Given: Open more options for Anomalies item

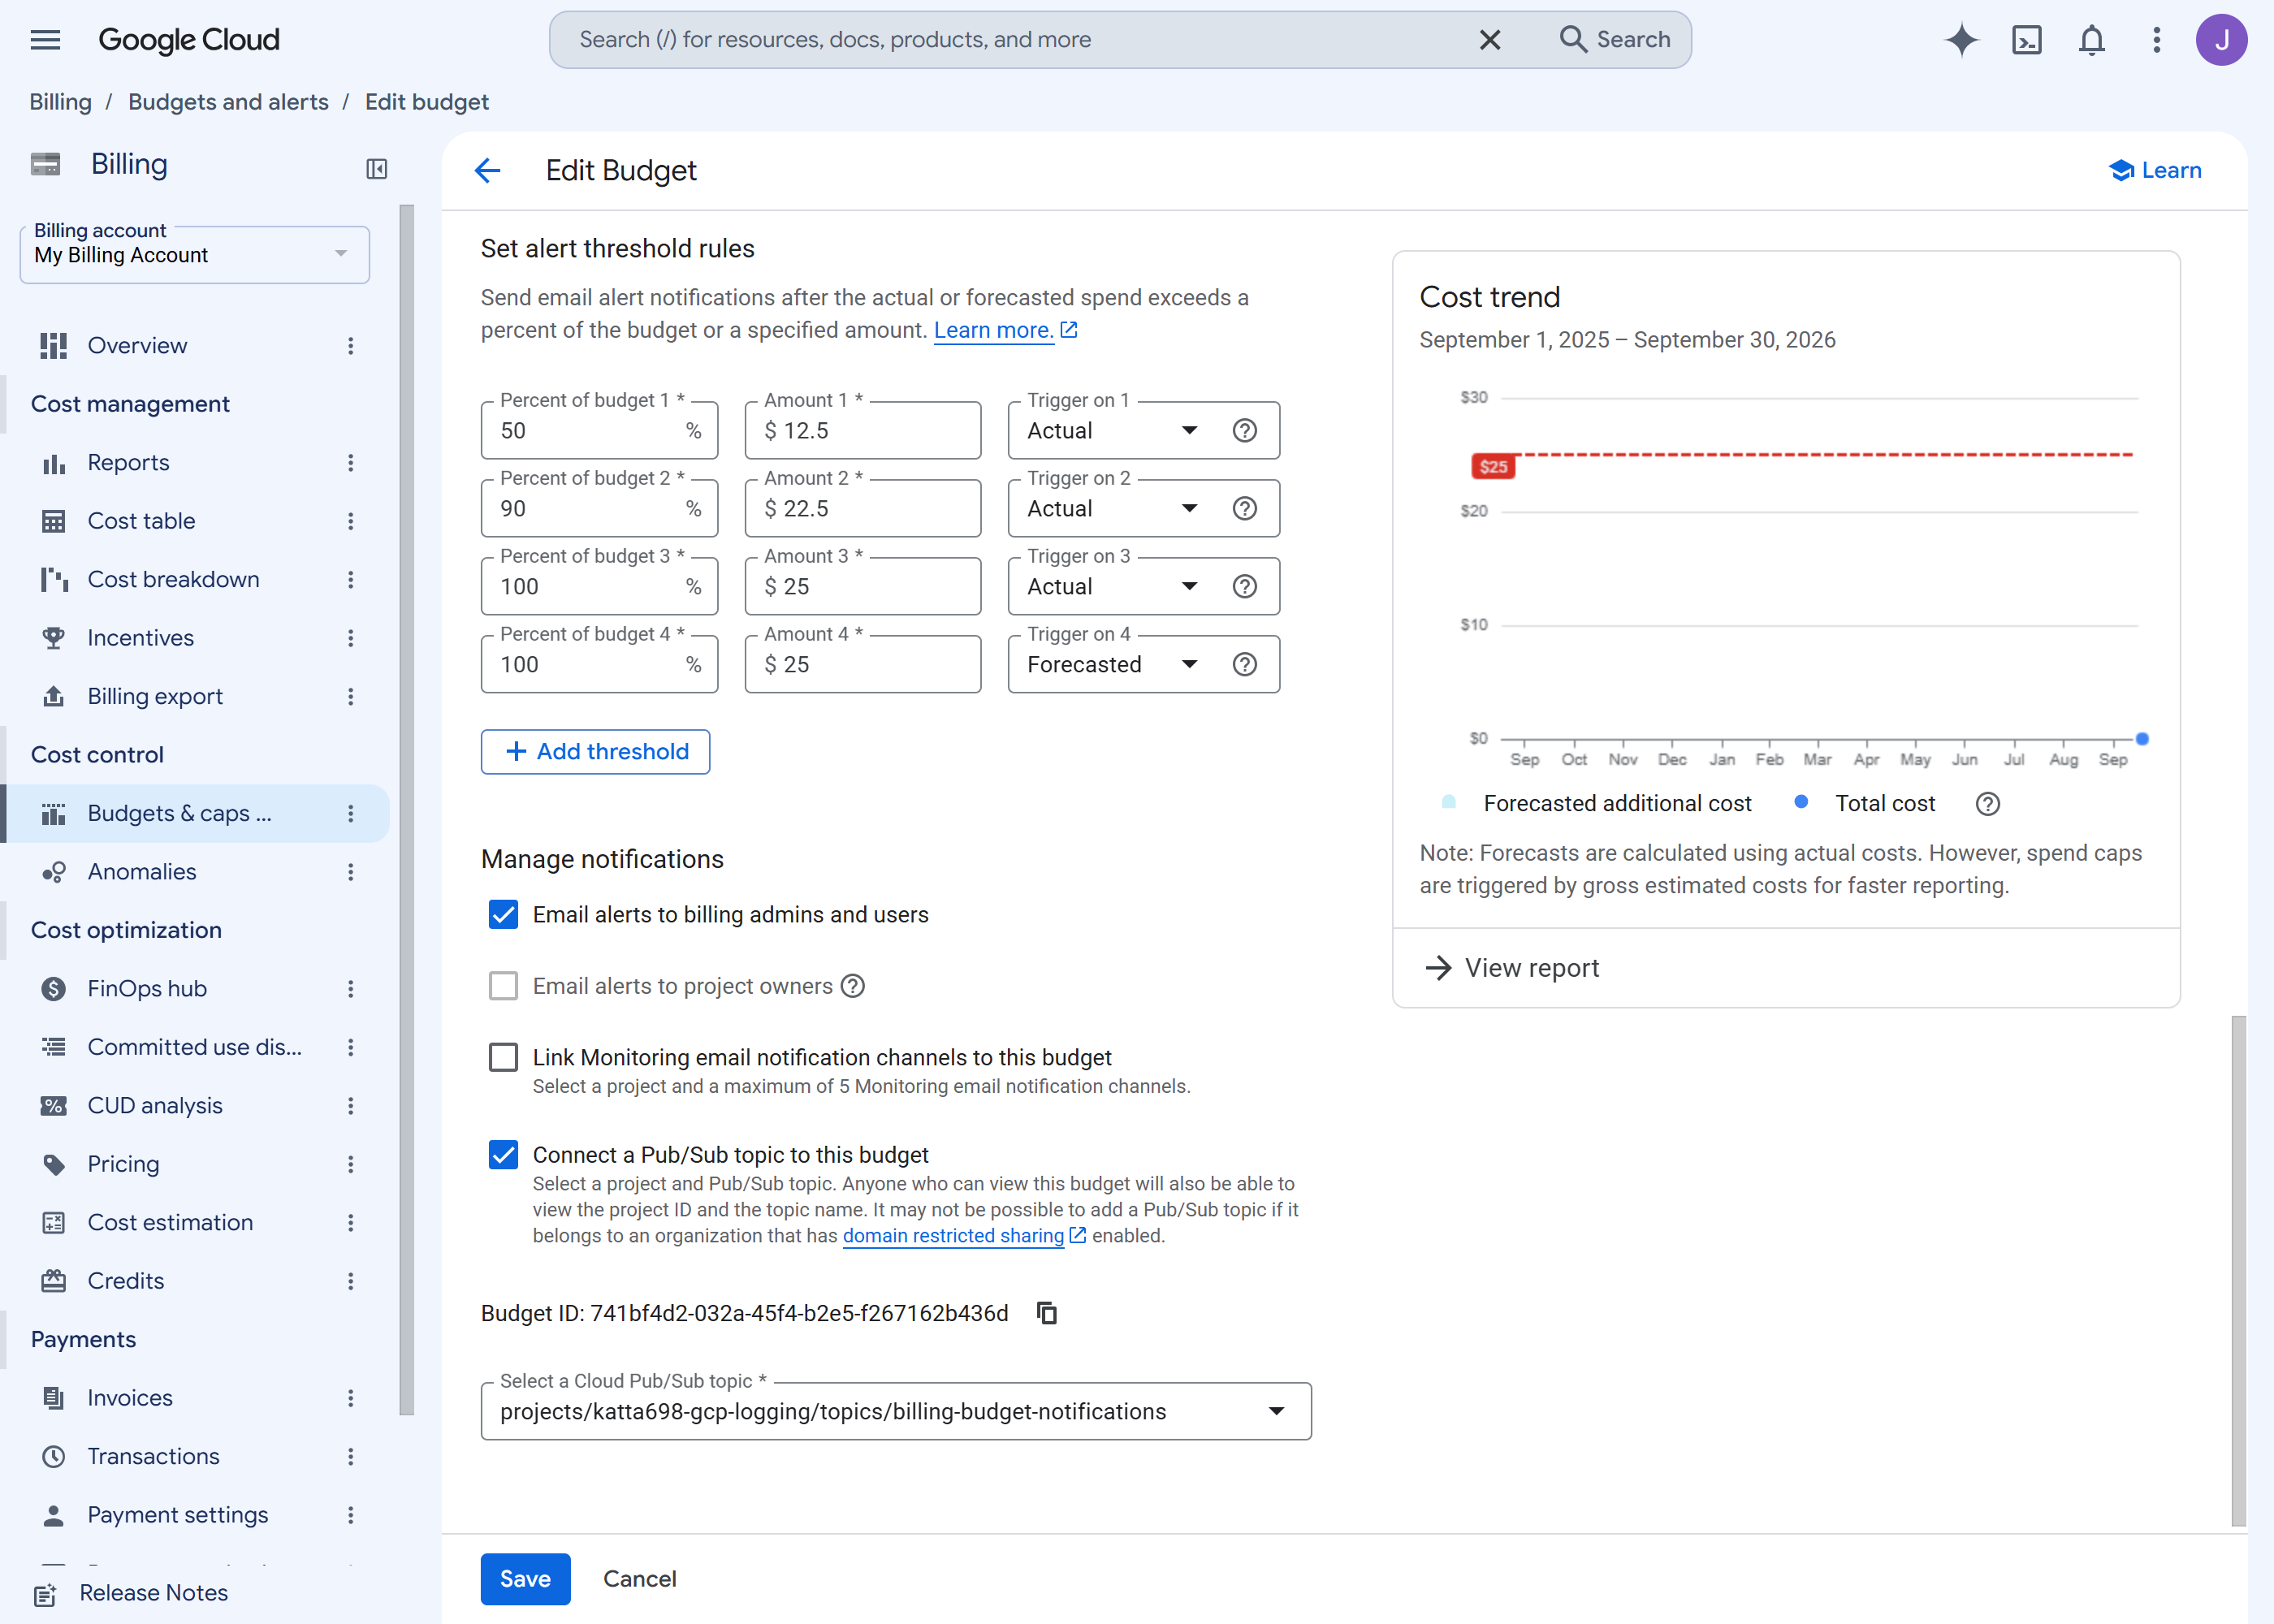Looking at the screenshot, I should (351, 872).
